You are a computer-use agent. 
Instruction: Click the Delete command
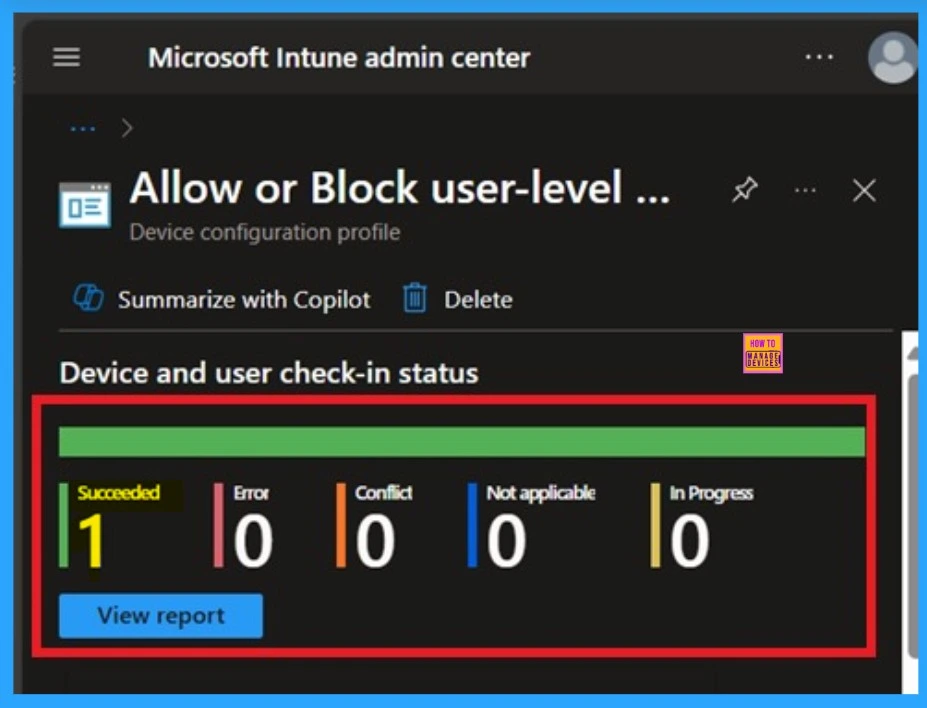478,300
